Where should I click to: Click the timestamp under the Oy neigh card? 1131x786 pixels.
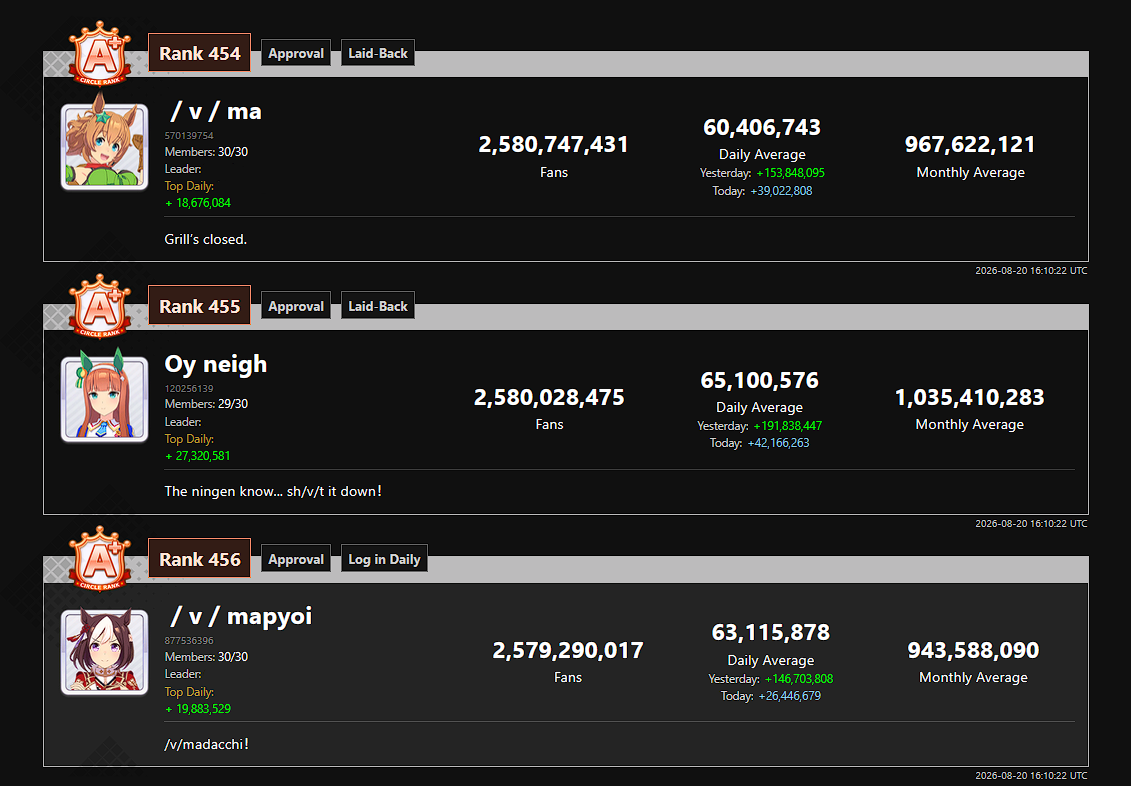coord(1031,524)
